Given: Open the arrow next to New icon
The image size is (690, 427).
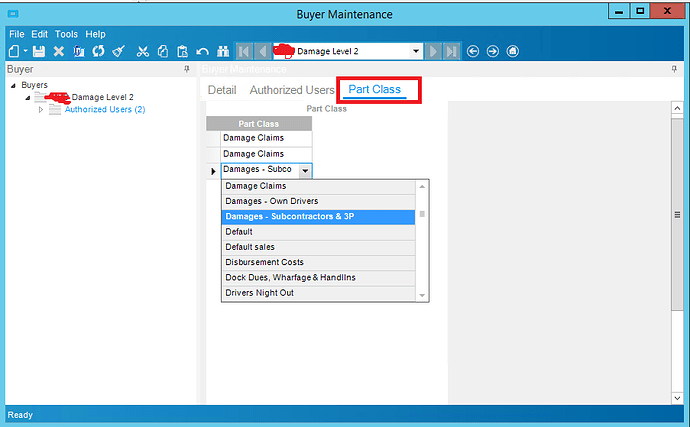Looking at the screenshot, I should point(26,51).
